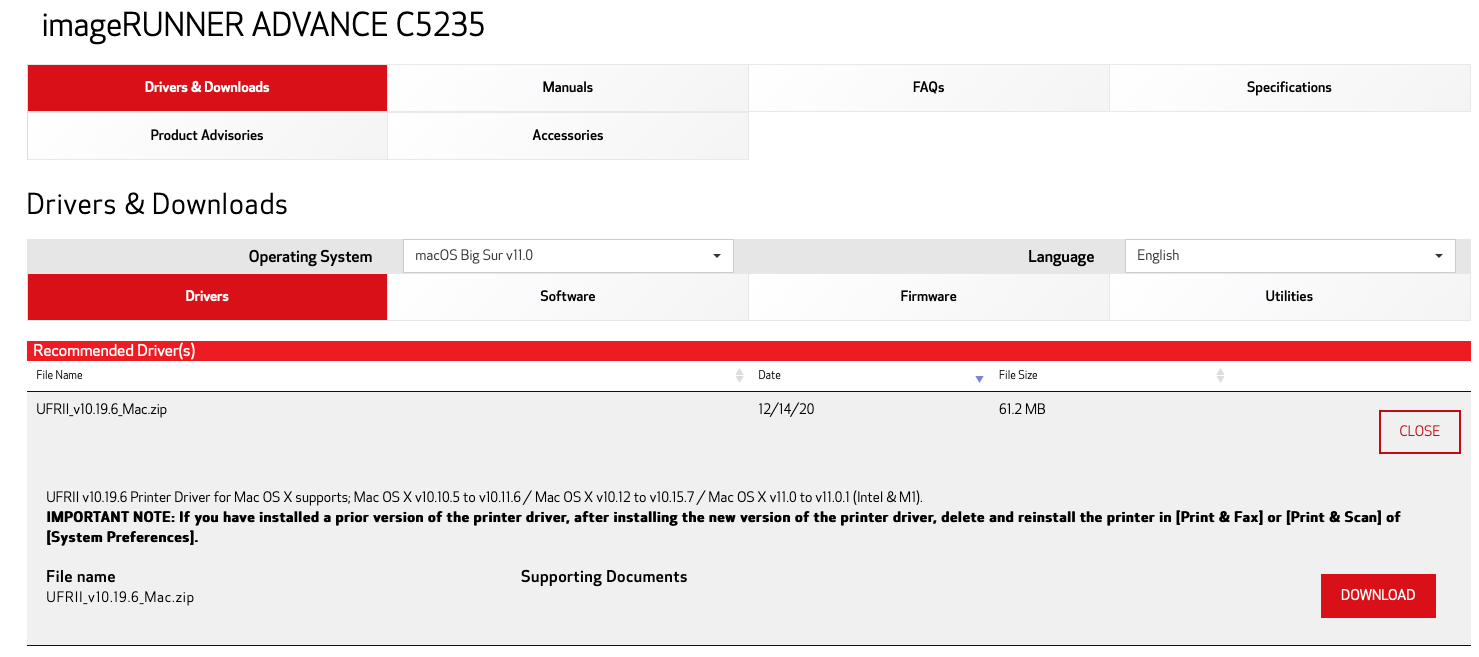
Task: Select the Drivers sub-tab
Action: [207, 297]
